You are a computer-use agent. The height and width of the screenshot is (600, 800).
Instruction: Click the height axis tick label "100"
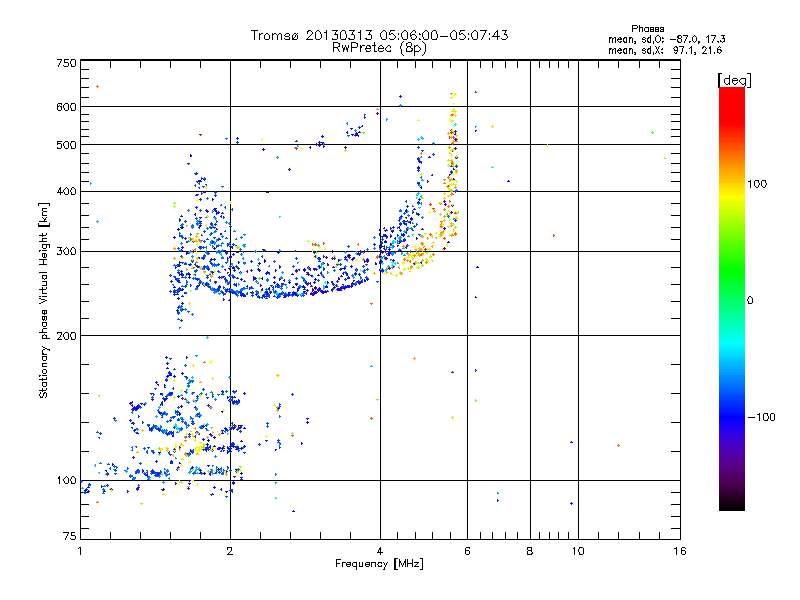click(66, 481)
